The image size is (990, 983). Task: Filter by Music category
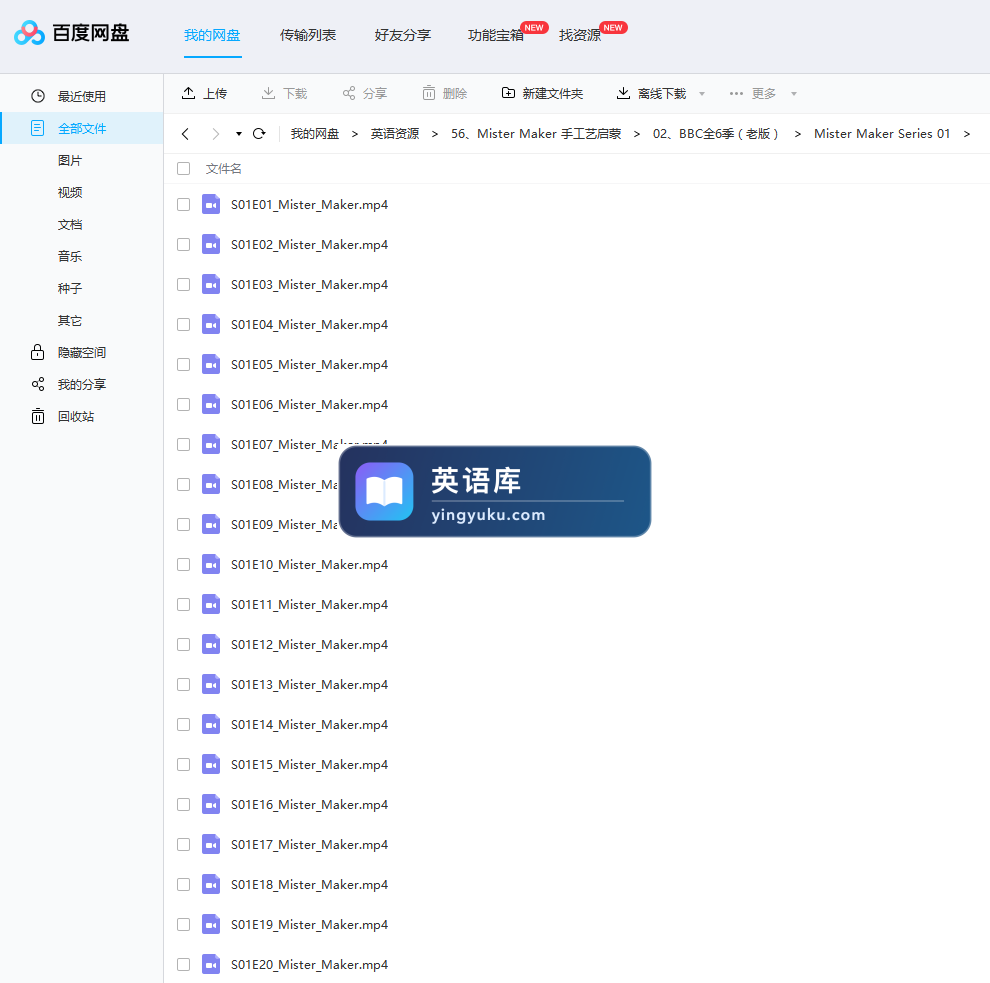point(70,256)
